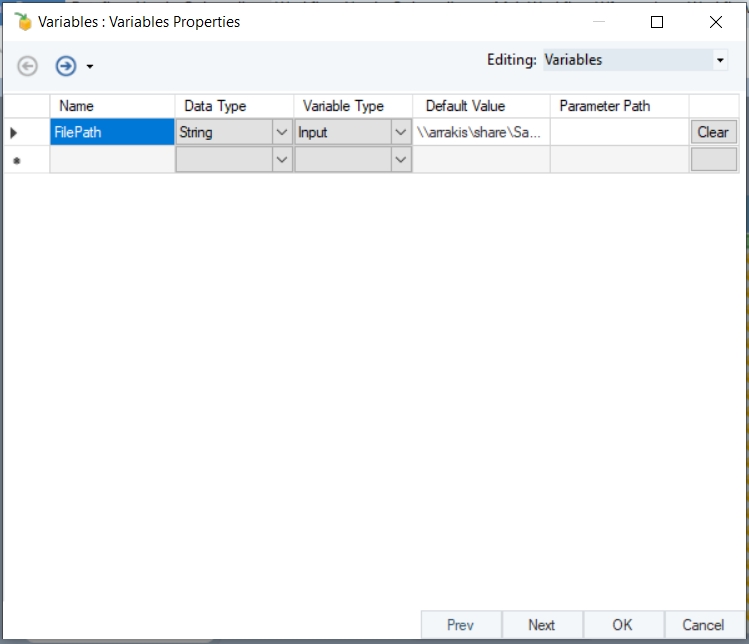Click the back navigation arrow icon

point(28,66)
